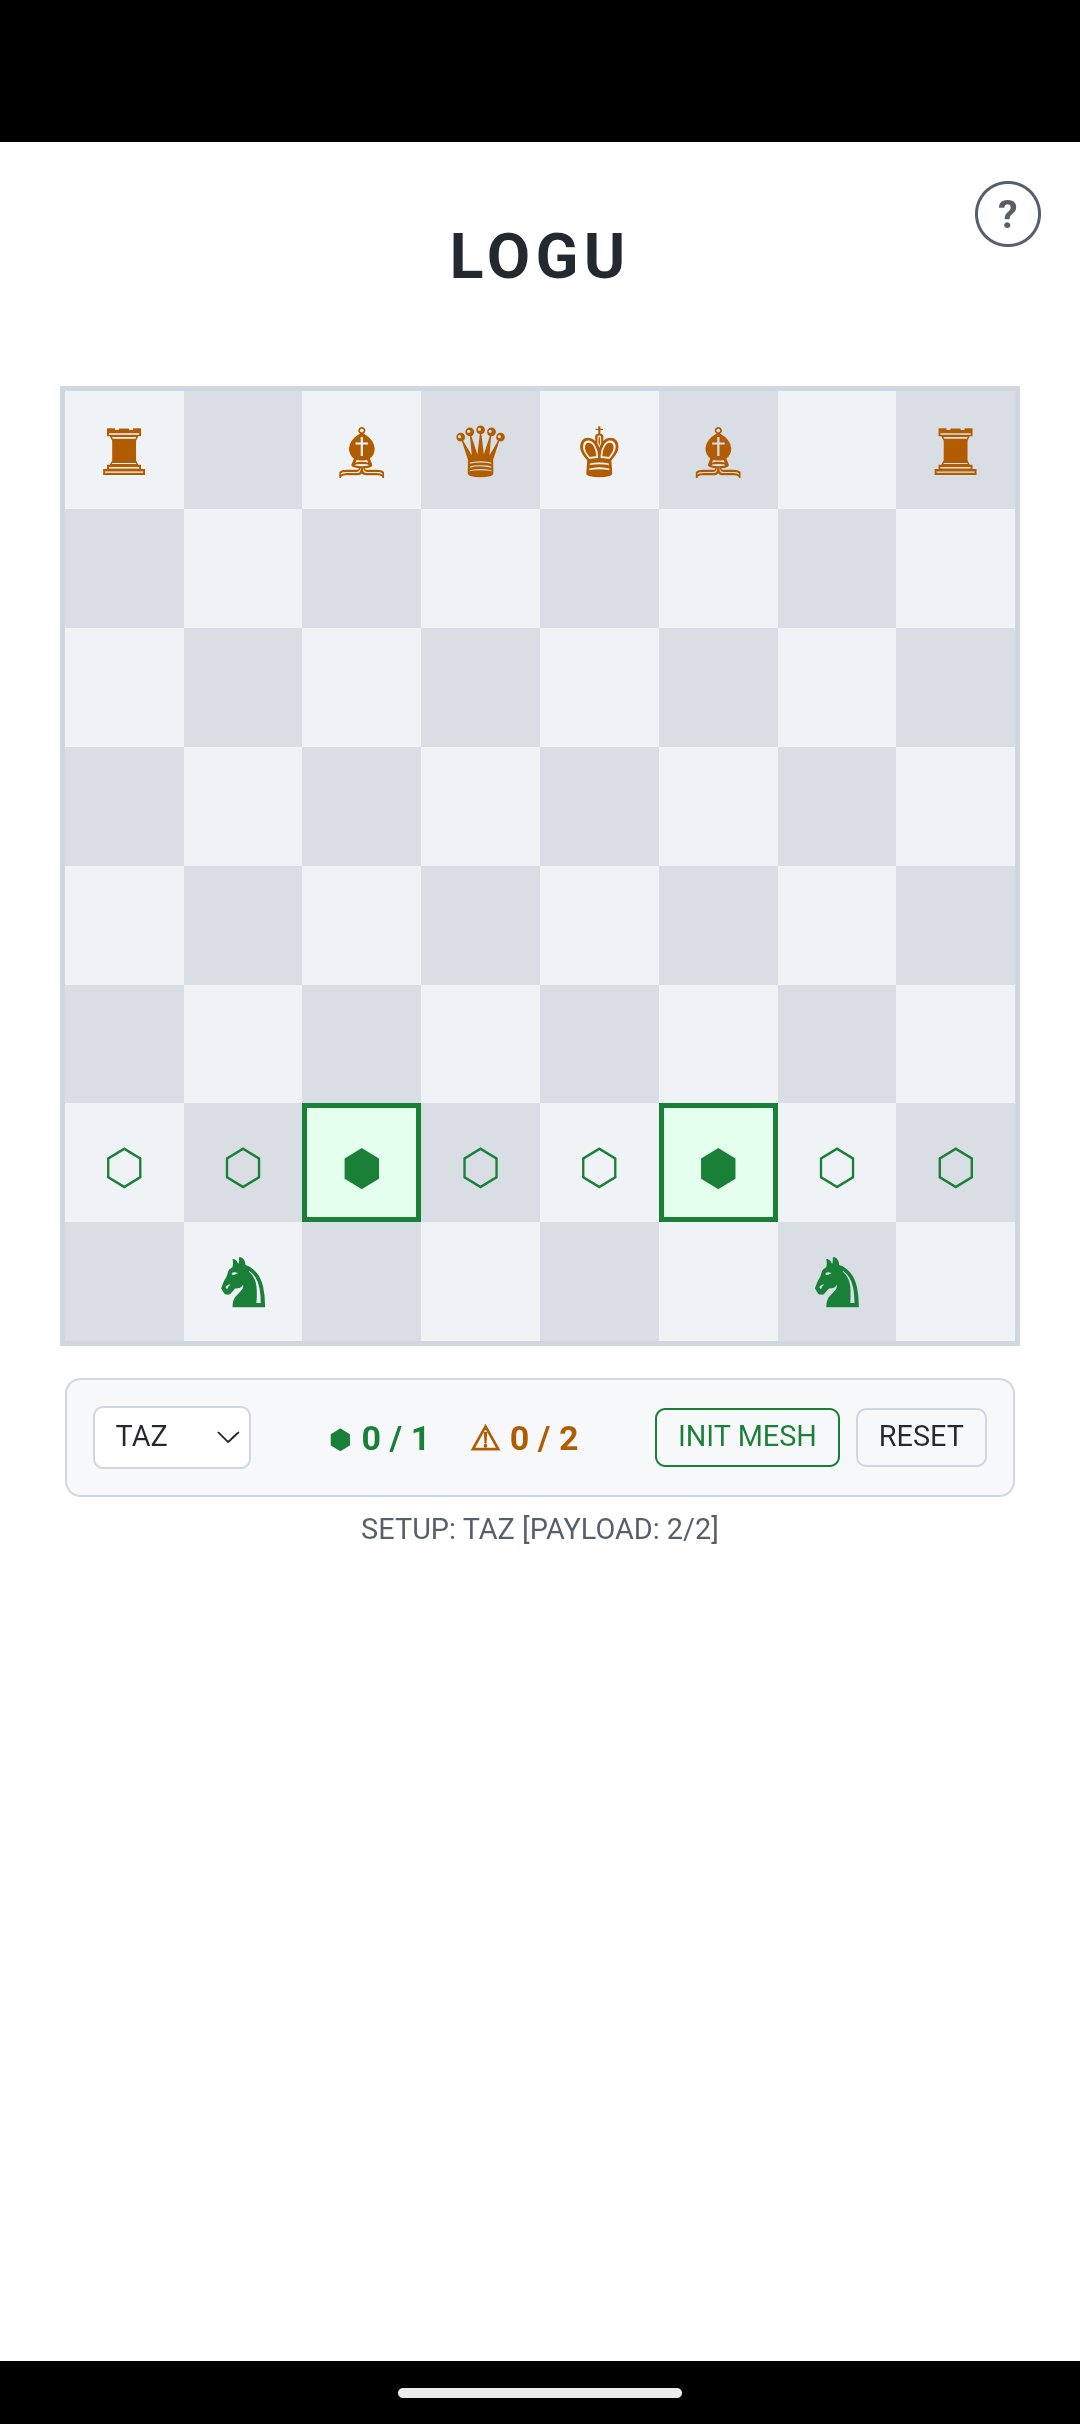1080x2424 pixels.
Task: Select the orange queen piece
Action: 480,451
